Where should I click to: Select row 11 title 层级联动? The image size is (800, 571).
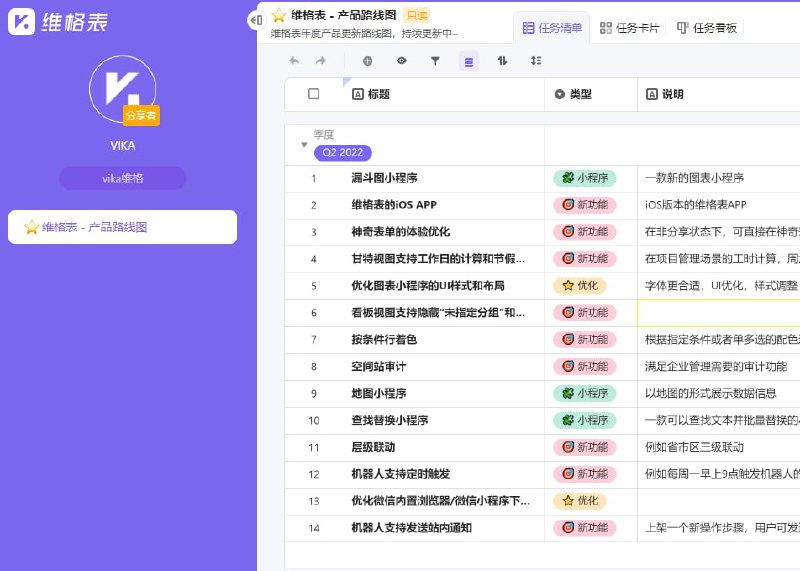(373, 448)
